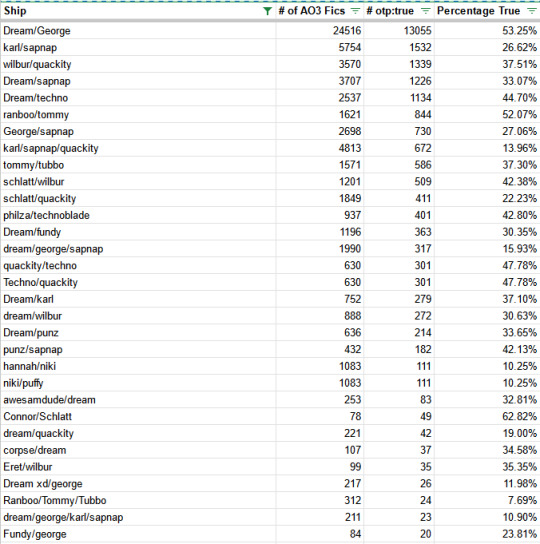Select the punz/sapnap cell
This screenshot has width=540, height=544.
point(138,349)
